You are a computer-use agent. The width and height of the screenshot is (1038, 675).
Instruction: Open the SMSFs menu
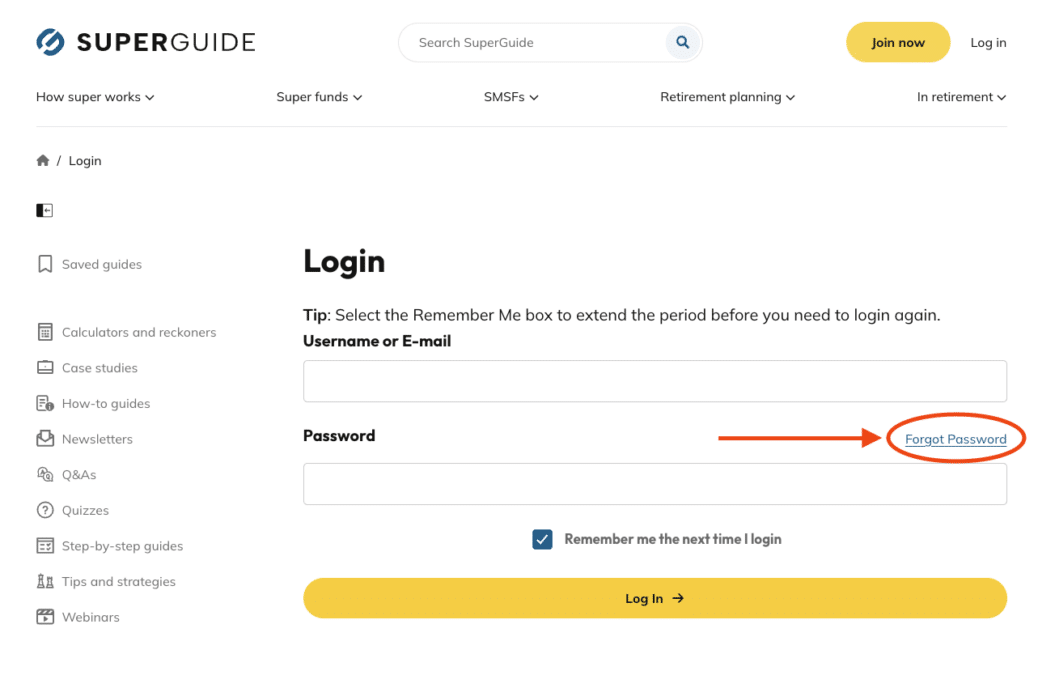(x=511, y=97)
